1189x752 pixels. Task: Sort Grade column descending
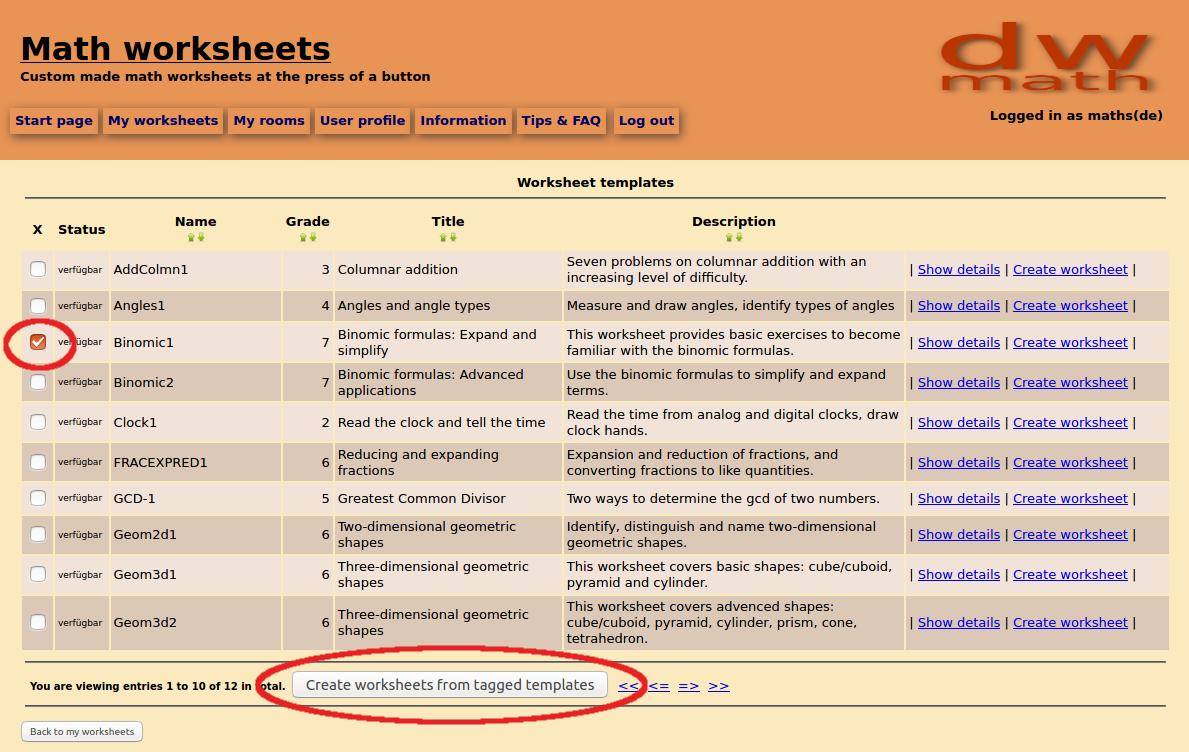click(313, 237)
